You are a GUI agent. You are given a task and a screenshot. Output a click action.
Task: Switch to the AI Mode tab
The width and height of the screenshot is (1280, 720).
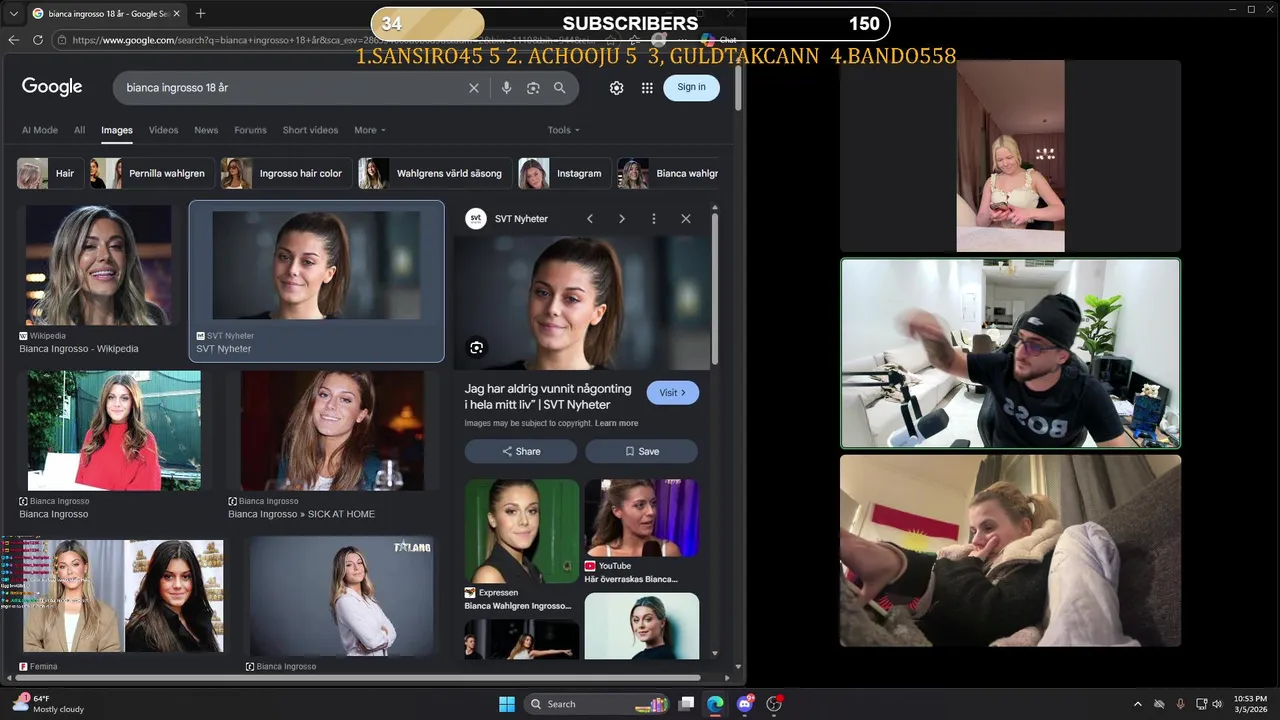click(x=40, y=130)
